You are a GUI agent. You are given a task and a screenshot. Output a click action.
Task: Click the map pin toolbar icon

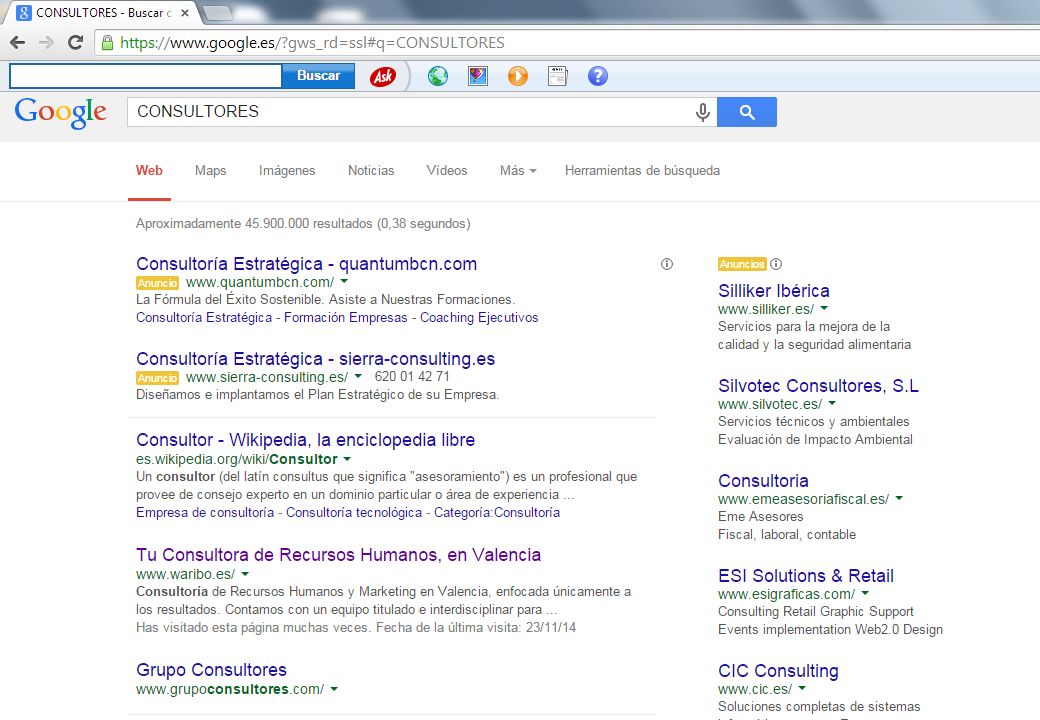(x=478, y=76)
